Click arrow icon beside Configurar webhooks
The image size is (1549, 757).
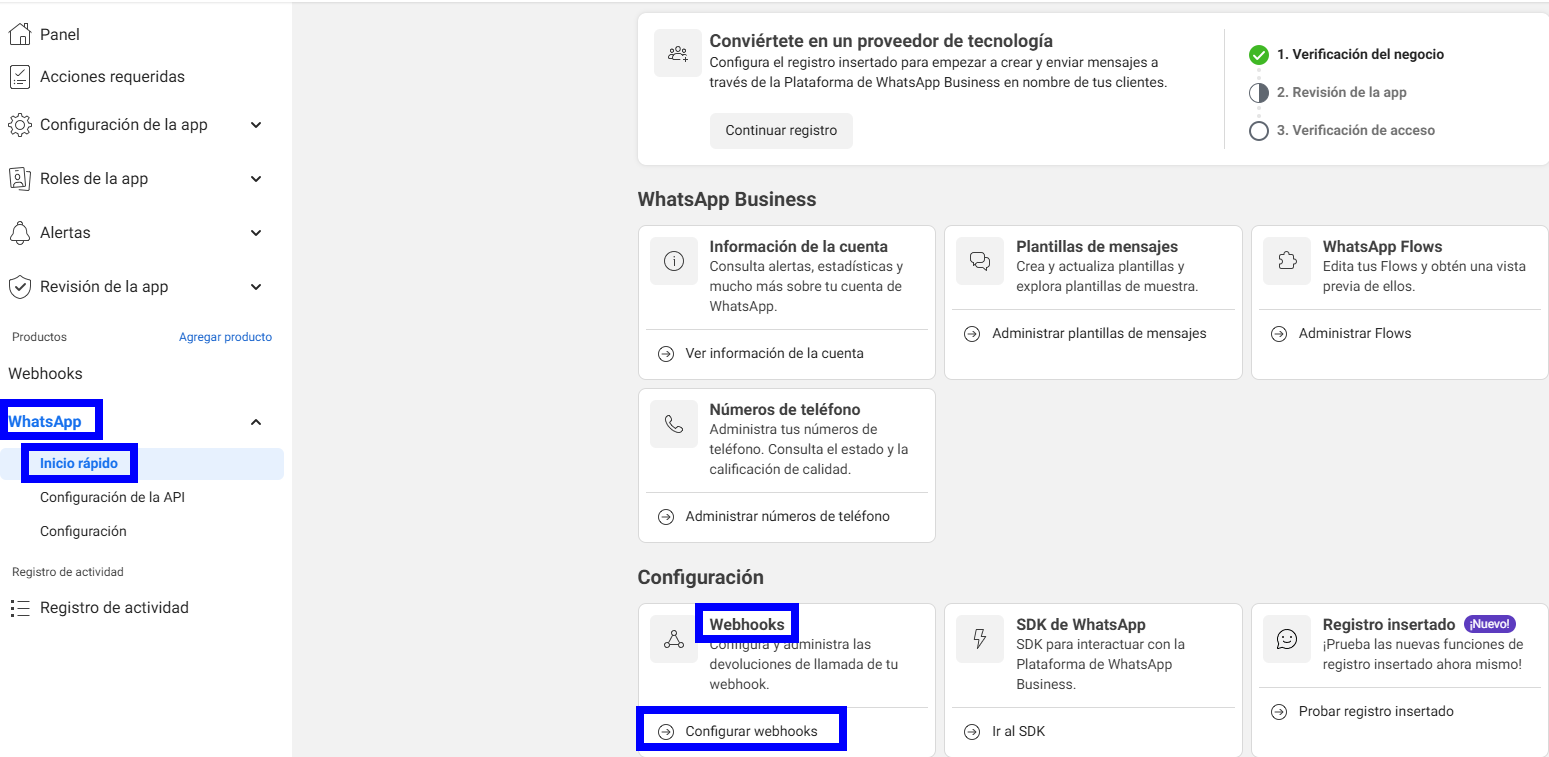pyautogui.click(x=666, y=732)
